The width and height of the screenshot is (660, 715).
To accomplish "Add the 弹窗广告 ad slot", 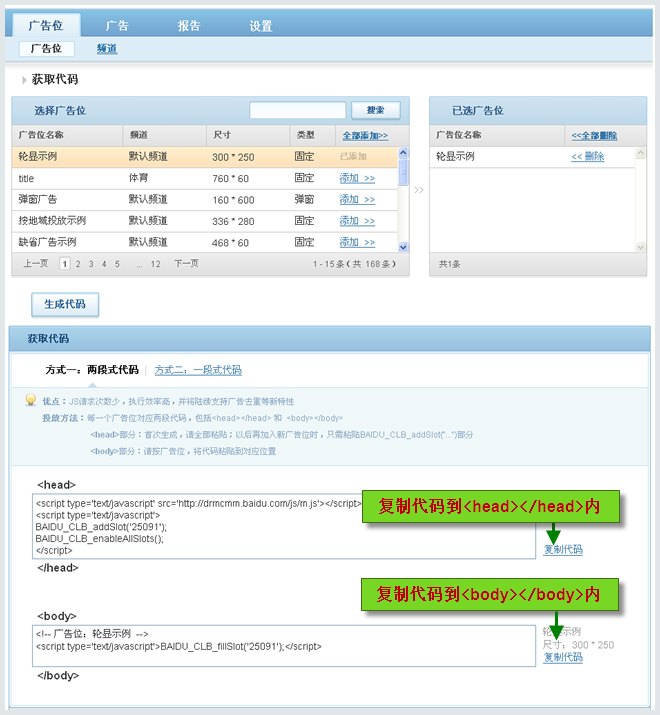I will (357, 200).
